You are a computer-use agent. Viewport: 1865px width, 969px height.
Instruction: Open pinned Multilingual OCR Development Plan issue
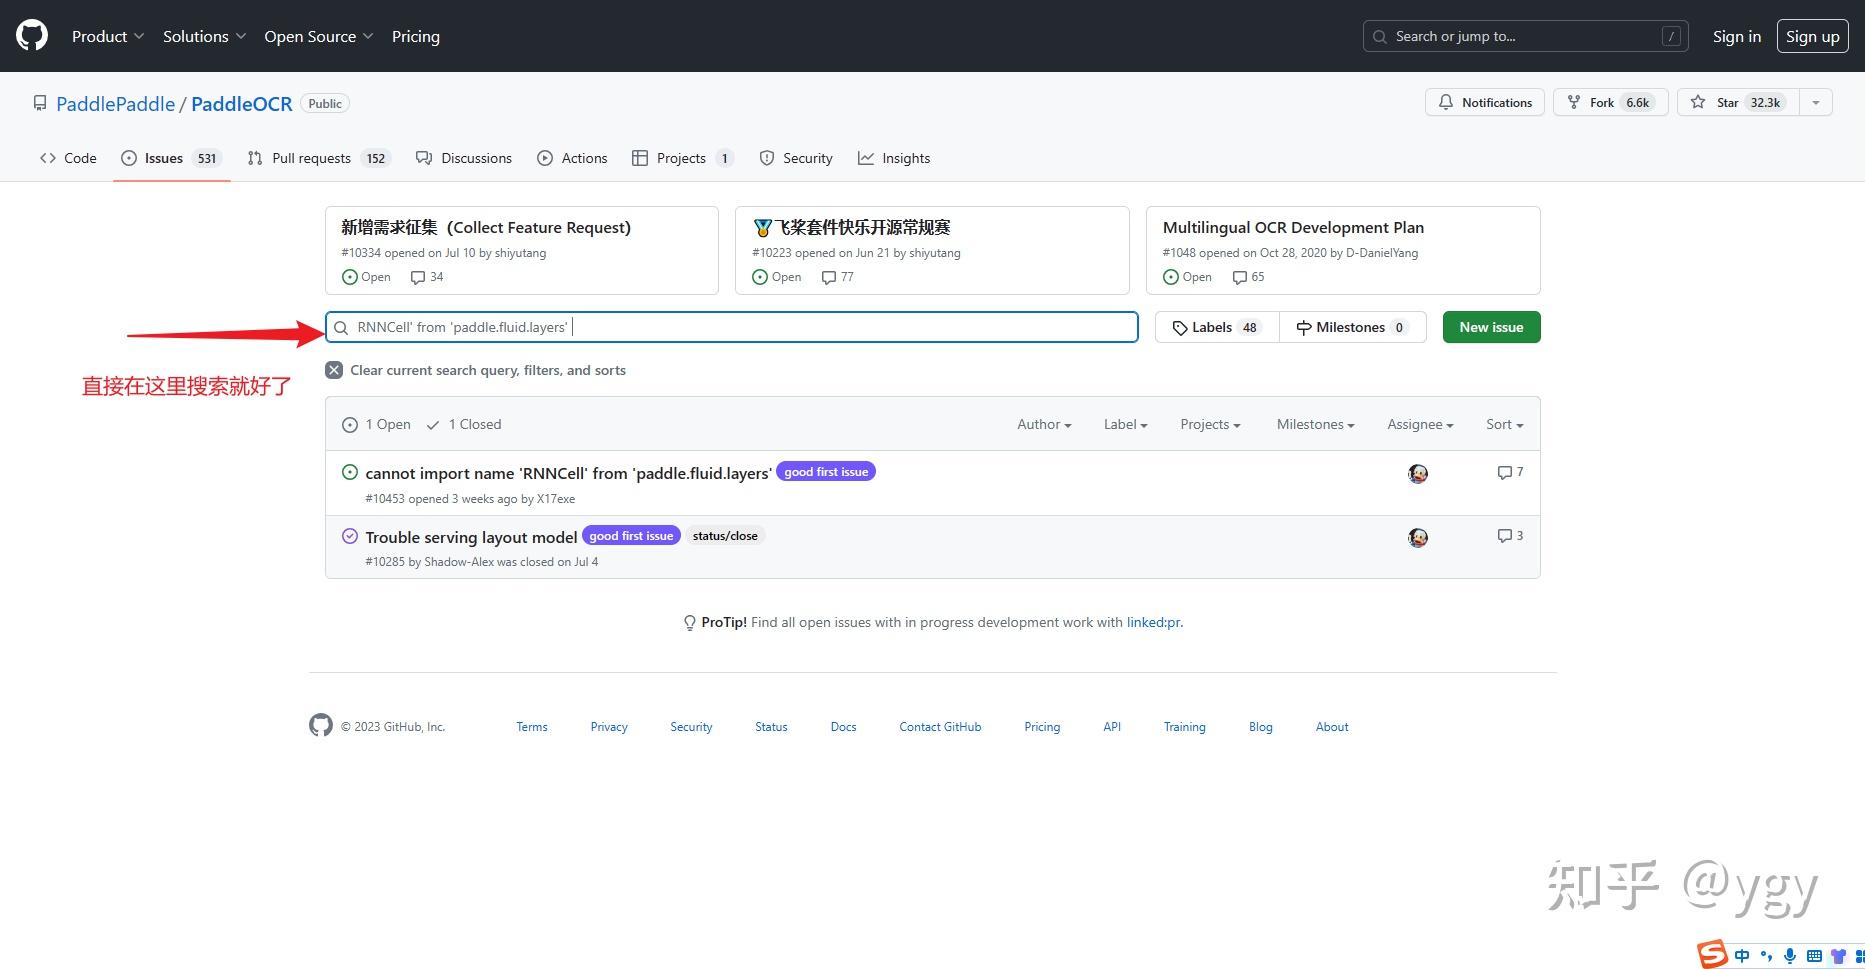pos(1293,228)
